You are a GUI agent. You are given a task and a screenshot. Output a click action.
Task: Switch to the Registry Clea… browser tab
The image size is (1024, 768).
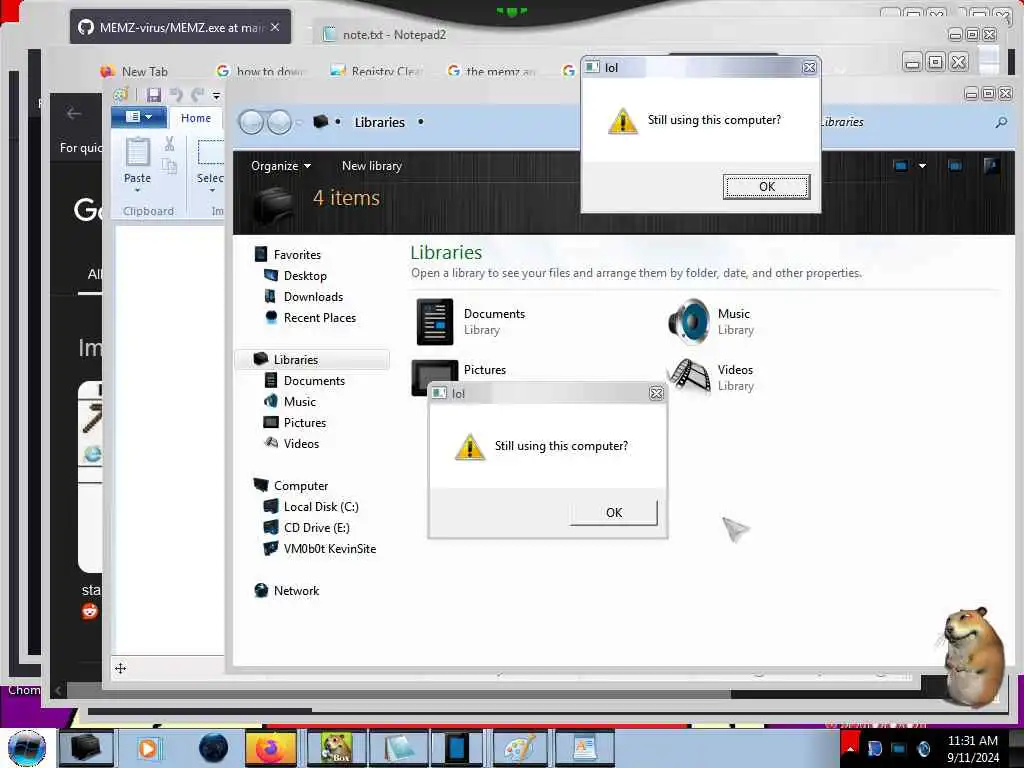click(x=377, y=71)
